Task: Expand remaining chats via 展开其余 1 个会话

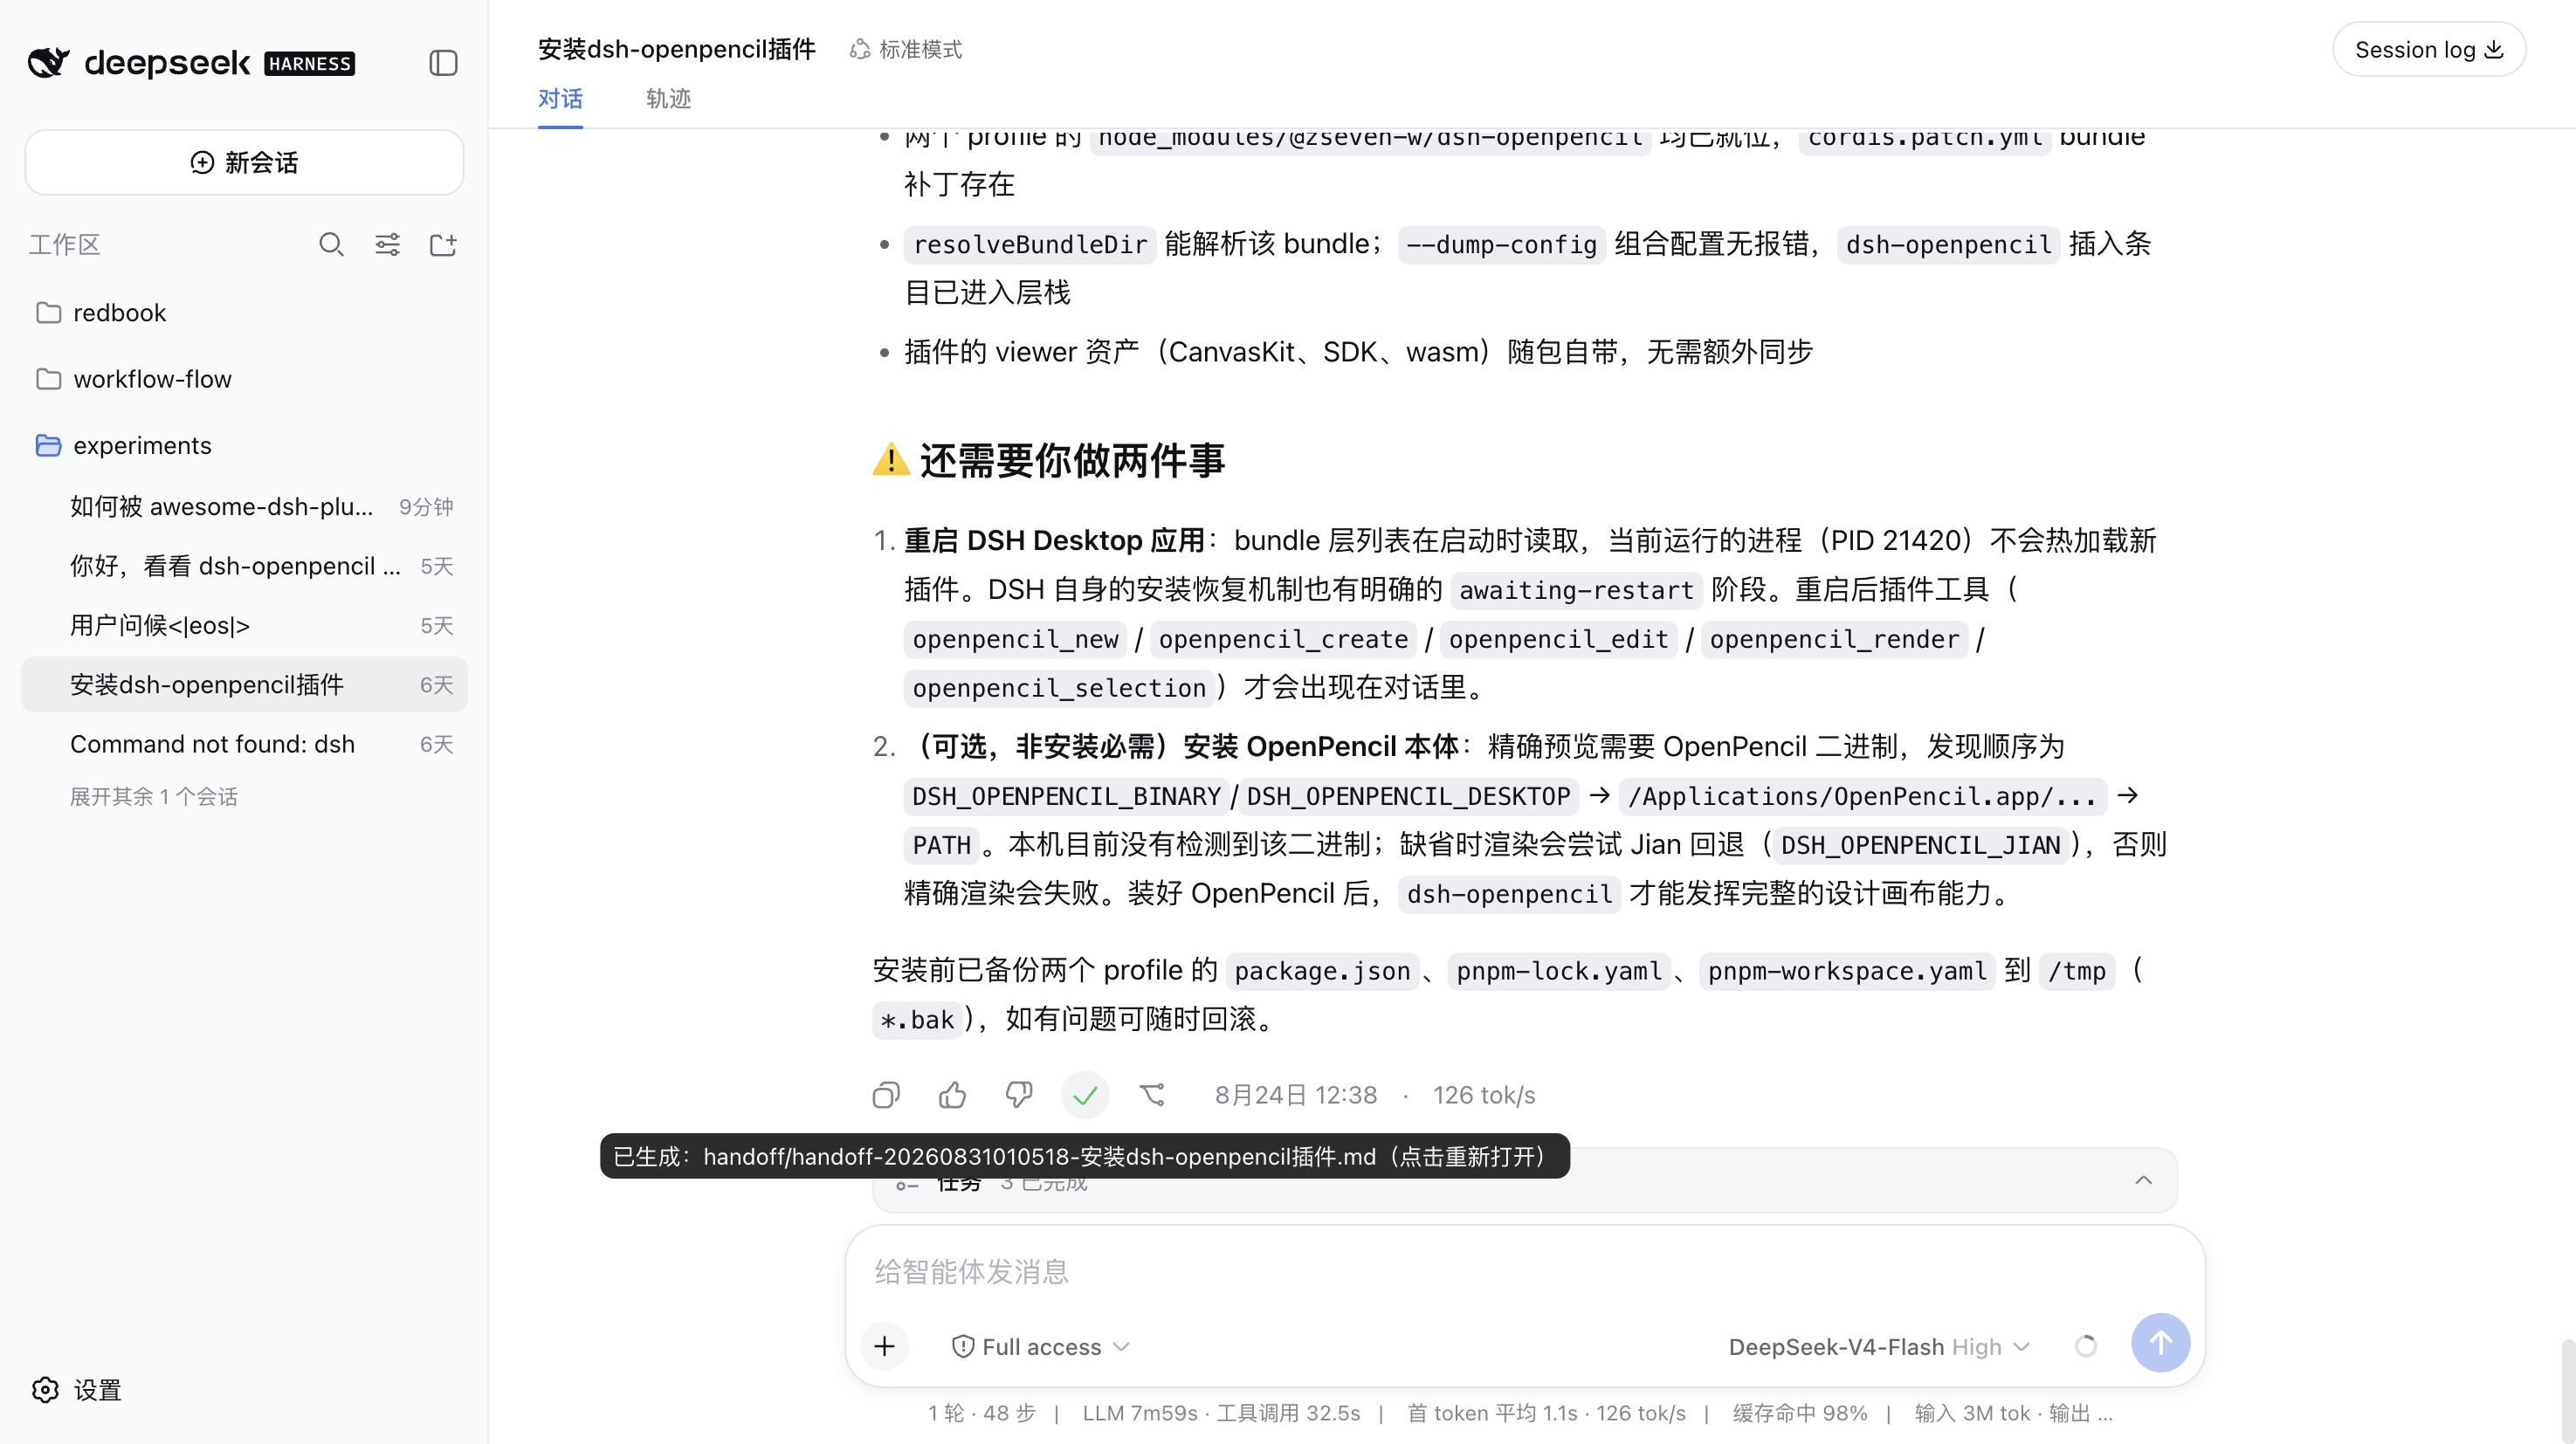Action: tap(154, 797)
